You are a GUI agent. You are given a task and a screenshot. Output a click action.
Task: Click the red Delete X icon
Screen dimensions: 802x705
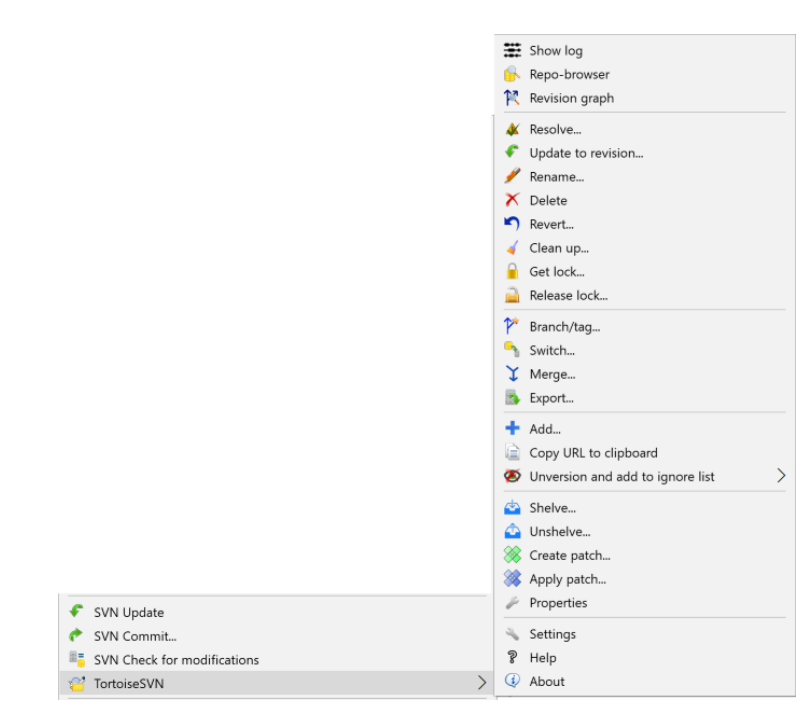point(512,200)
